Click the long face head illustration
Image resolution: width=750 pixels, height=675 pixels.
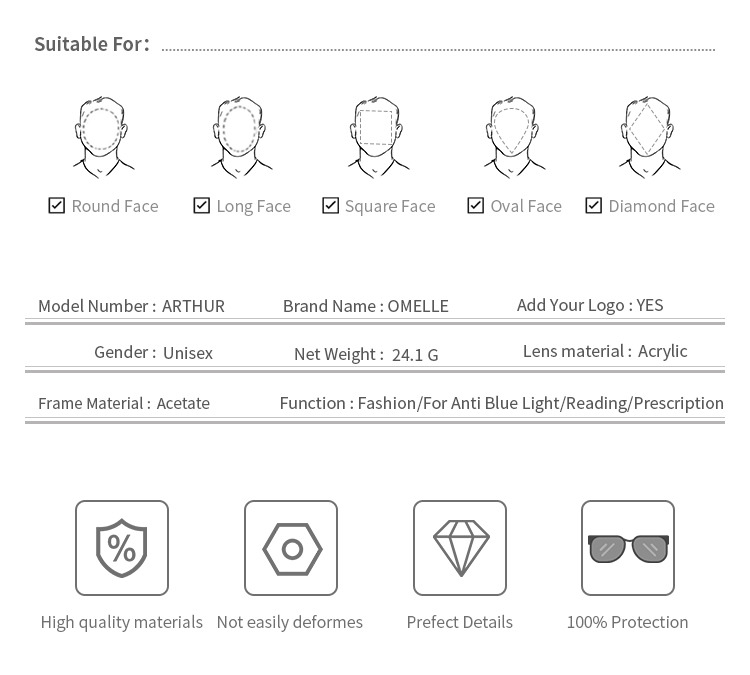(x=240, y=136)
